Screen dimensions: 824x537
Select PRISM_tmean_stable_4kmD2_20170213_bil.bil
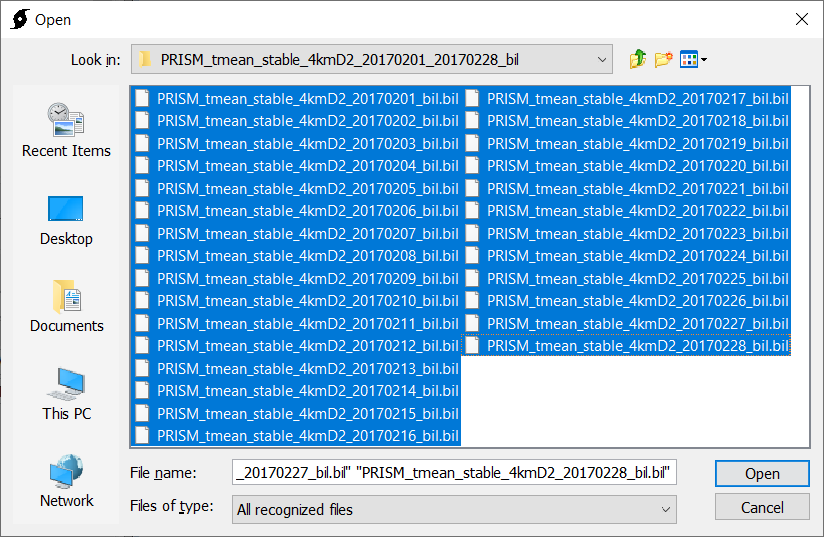(297, 368)
